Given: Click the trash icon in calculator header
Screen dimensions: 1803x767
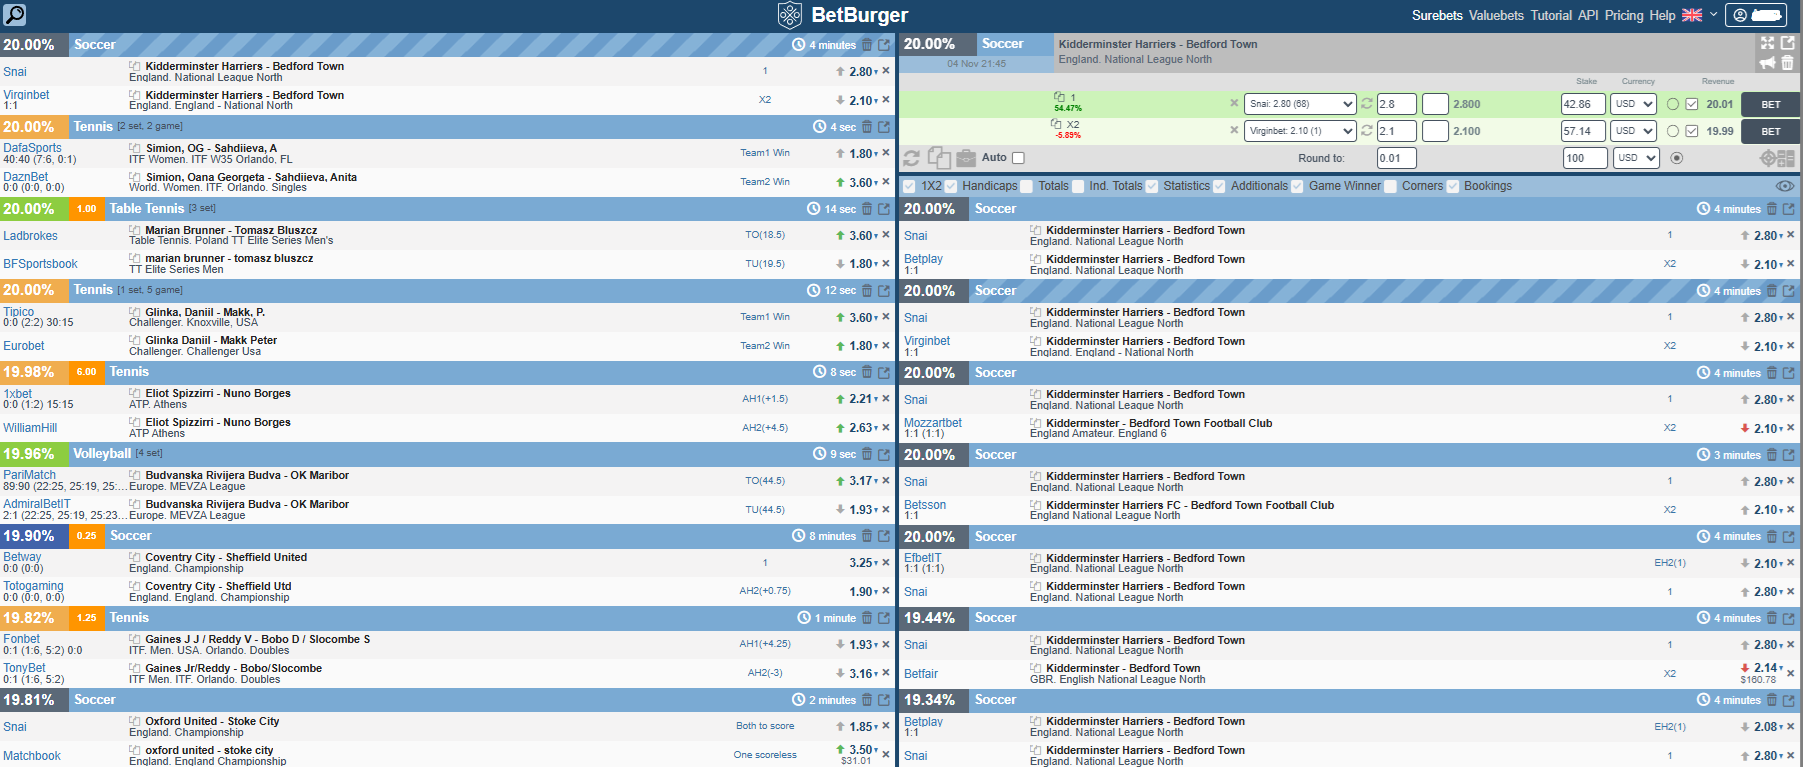Looking at the screenshot, I should pyautogui.click(x=1787, y=63).
